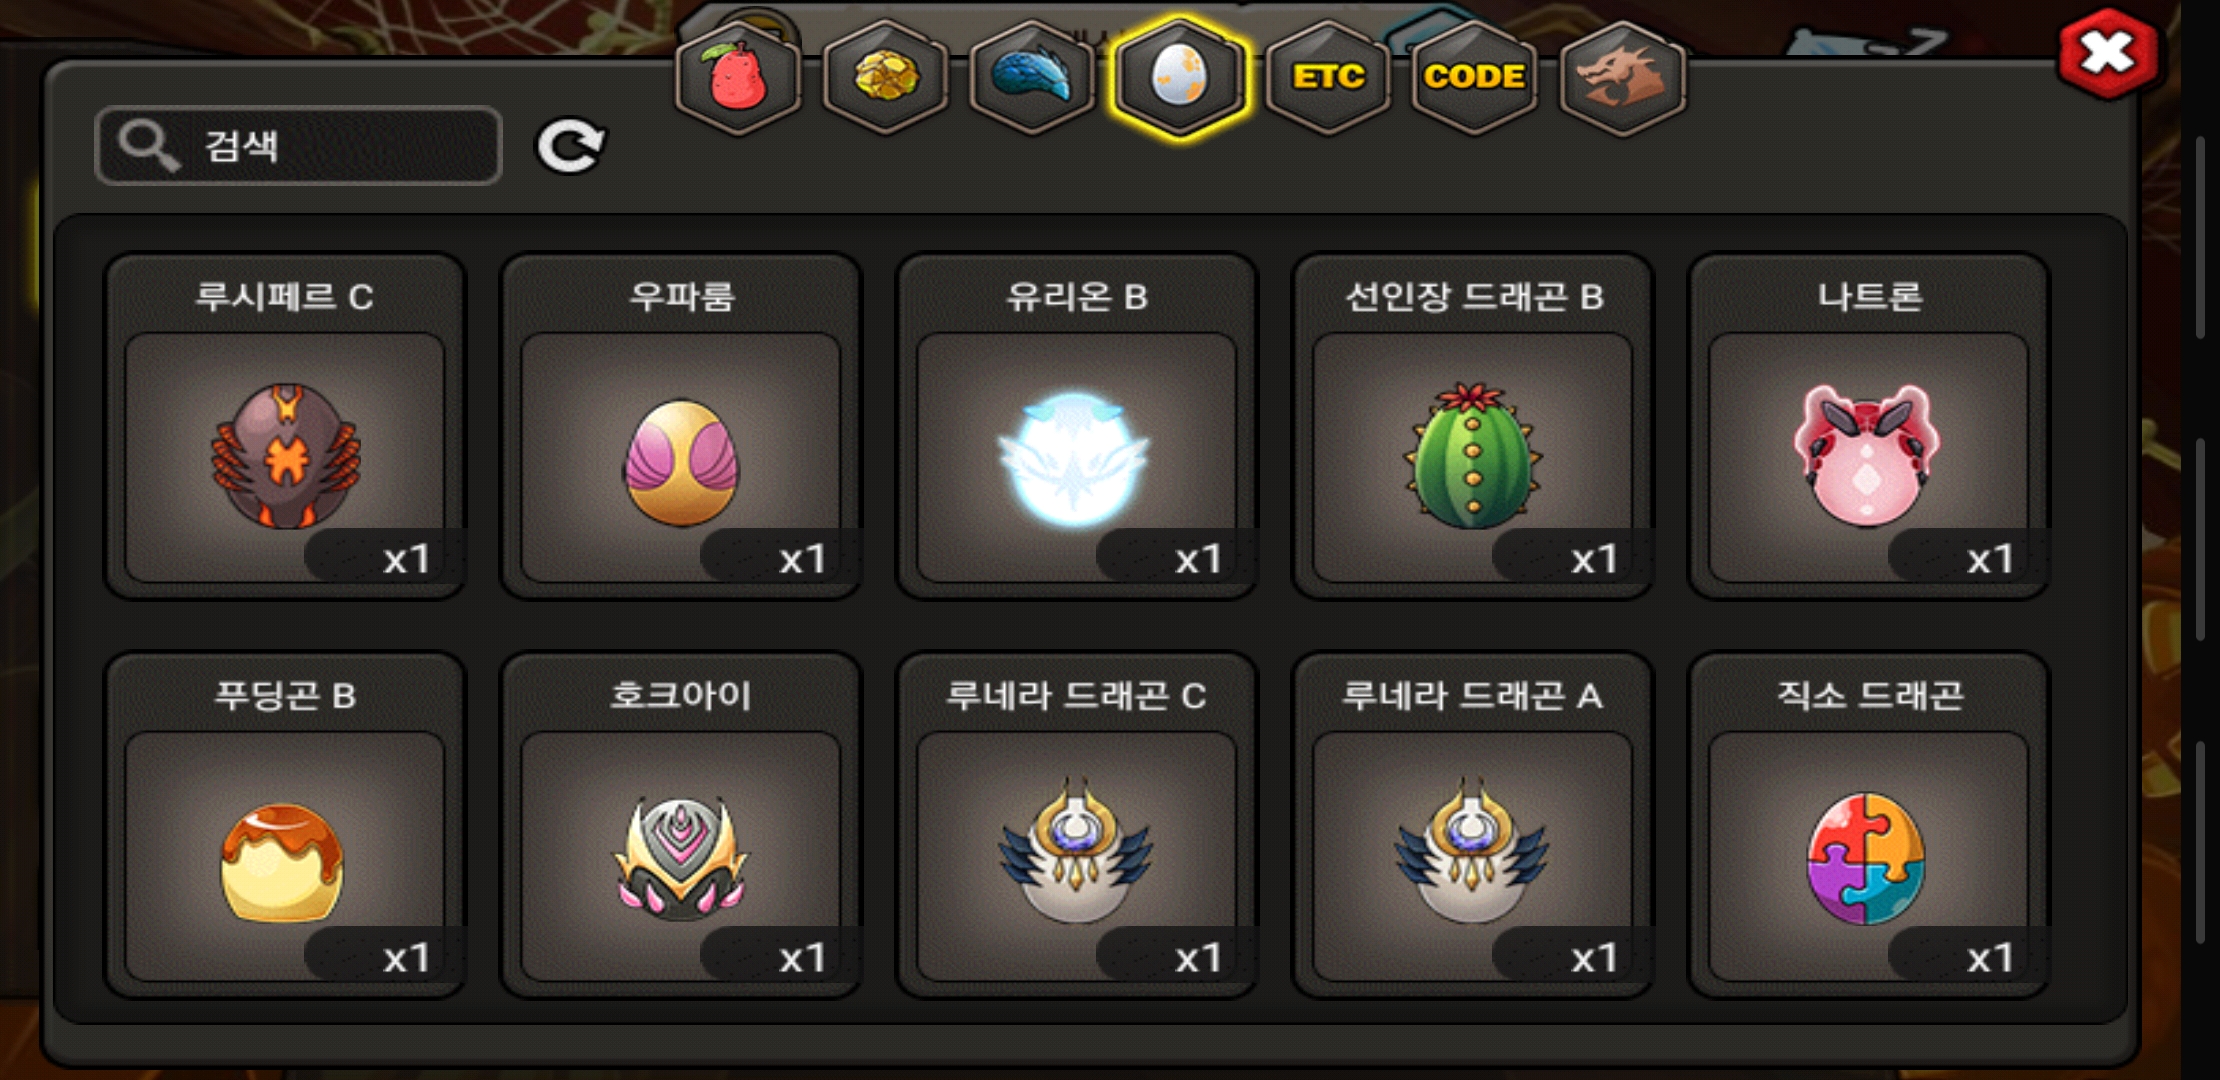
Task: Pick the 루네라 드래곤 A egg
Action: (x=1473, y=825)
